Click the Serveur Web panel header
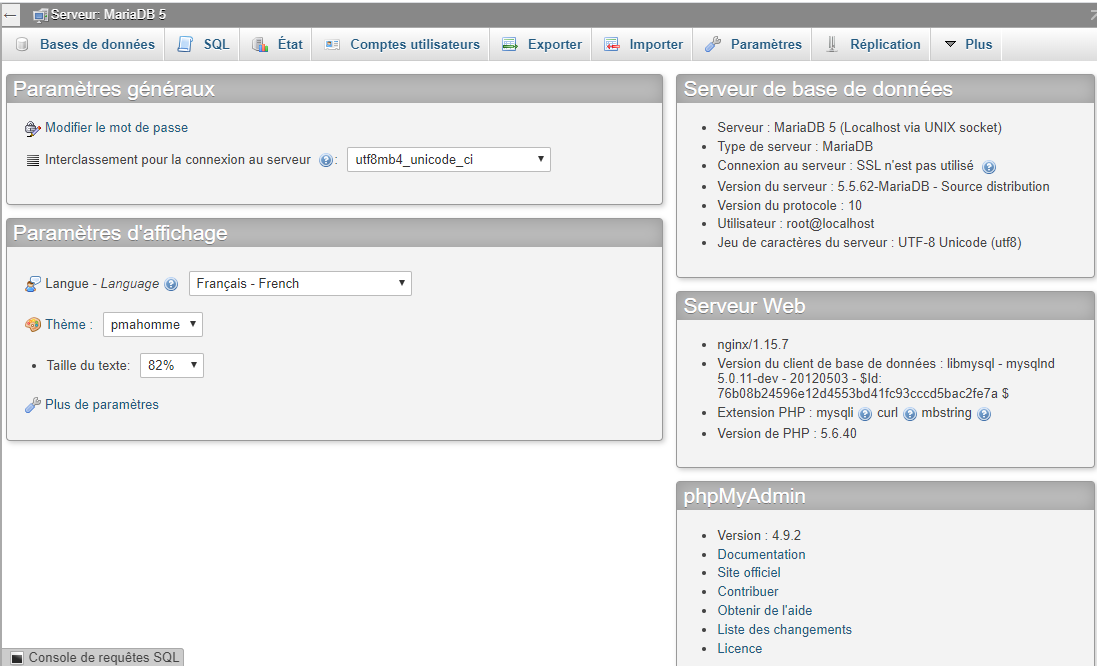This screenshot has height=666, width=1097. [885, 306]
